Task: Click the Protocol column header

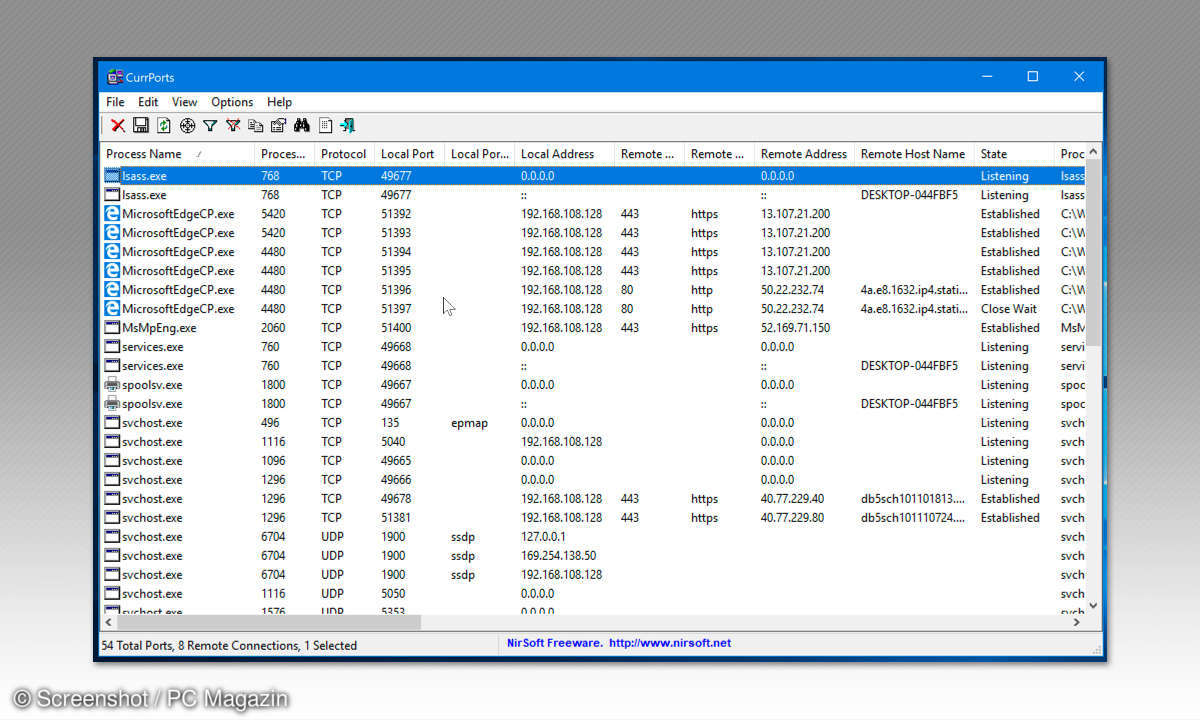Action: pos(345,154)
